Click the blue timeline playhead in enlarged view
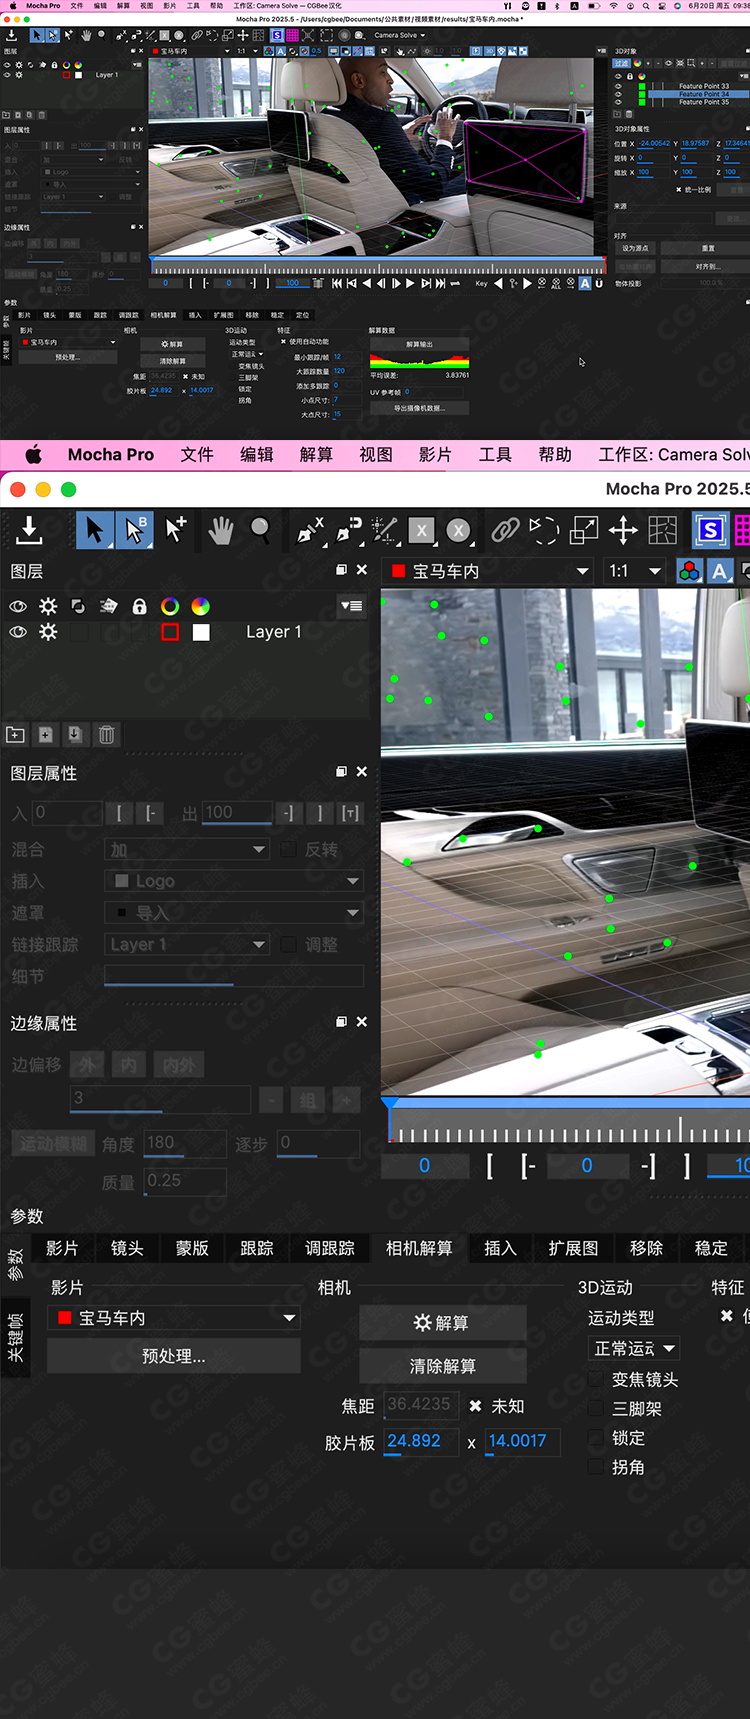Viewport: 750px width, 1719px height. (390, 1105)
